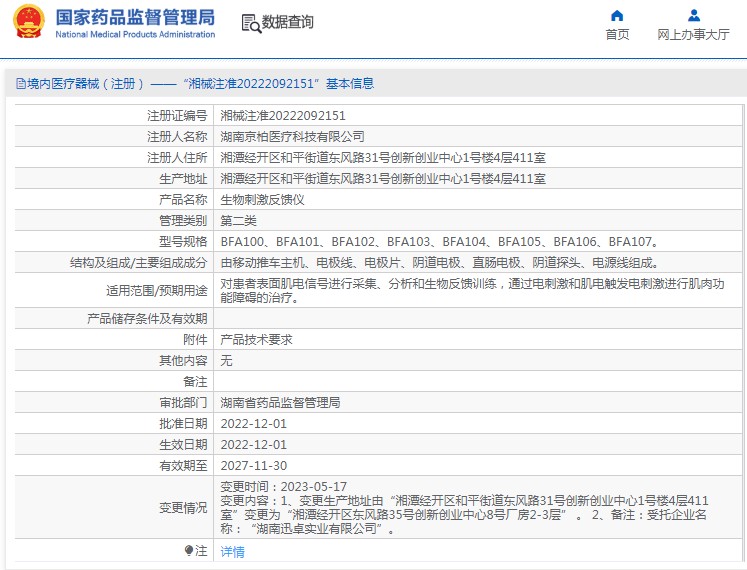Go to 网上办事大厅 navigation item

[x=693, y=35]
